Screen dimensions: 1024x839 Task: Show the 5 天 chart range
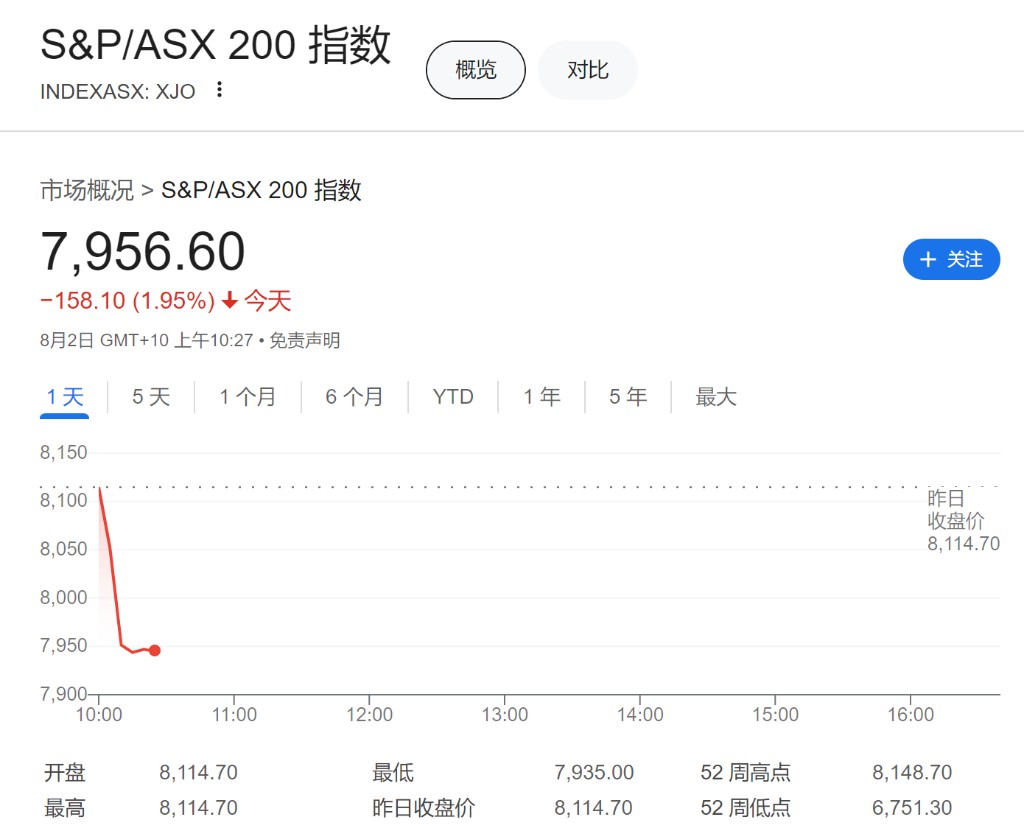point(151,397)
